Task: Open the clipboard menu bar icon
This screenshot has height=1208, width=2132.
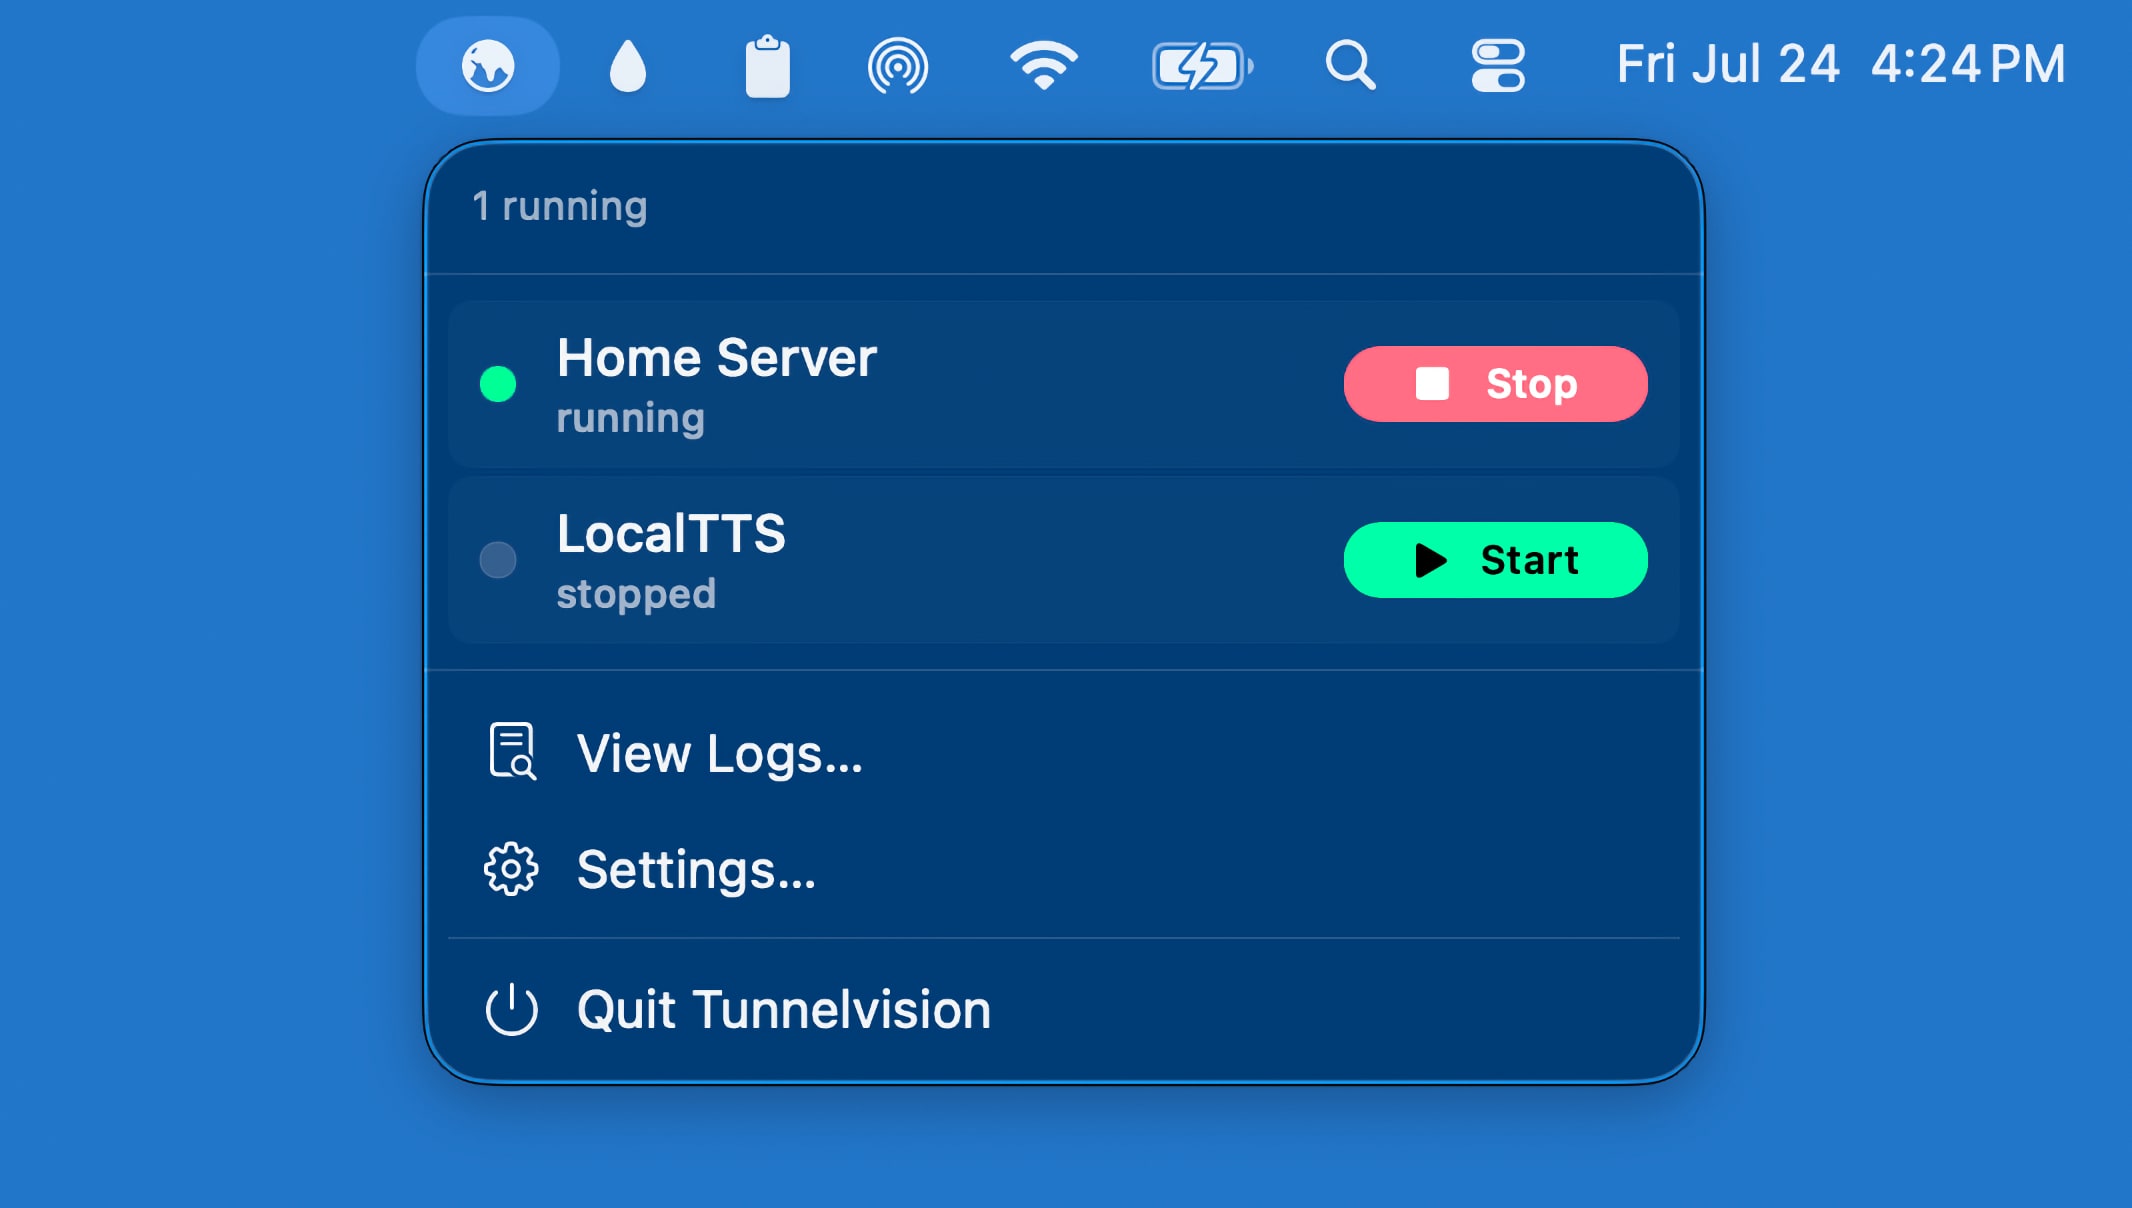Action: [x=768, y=66]
